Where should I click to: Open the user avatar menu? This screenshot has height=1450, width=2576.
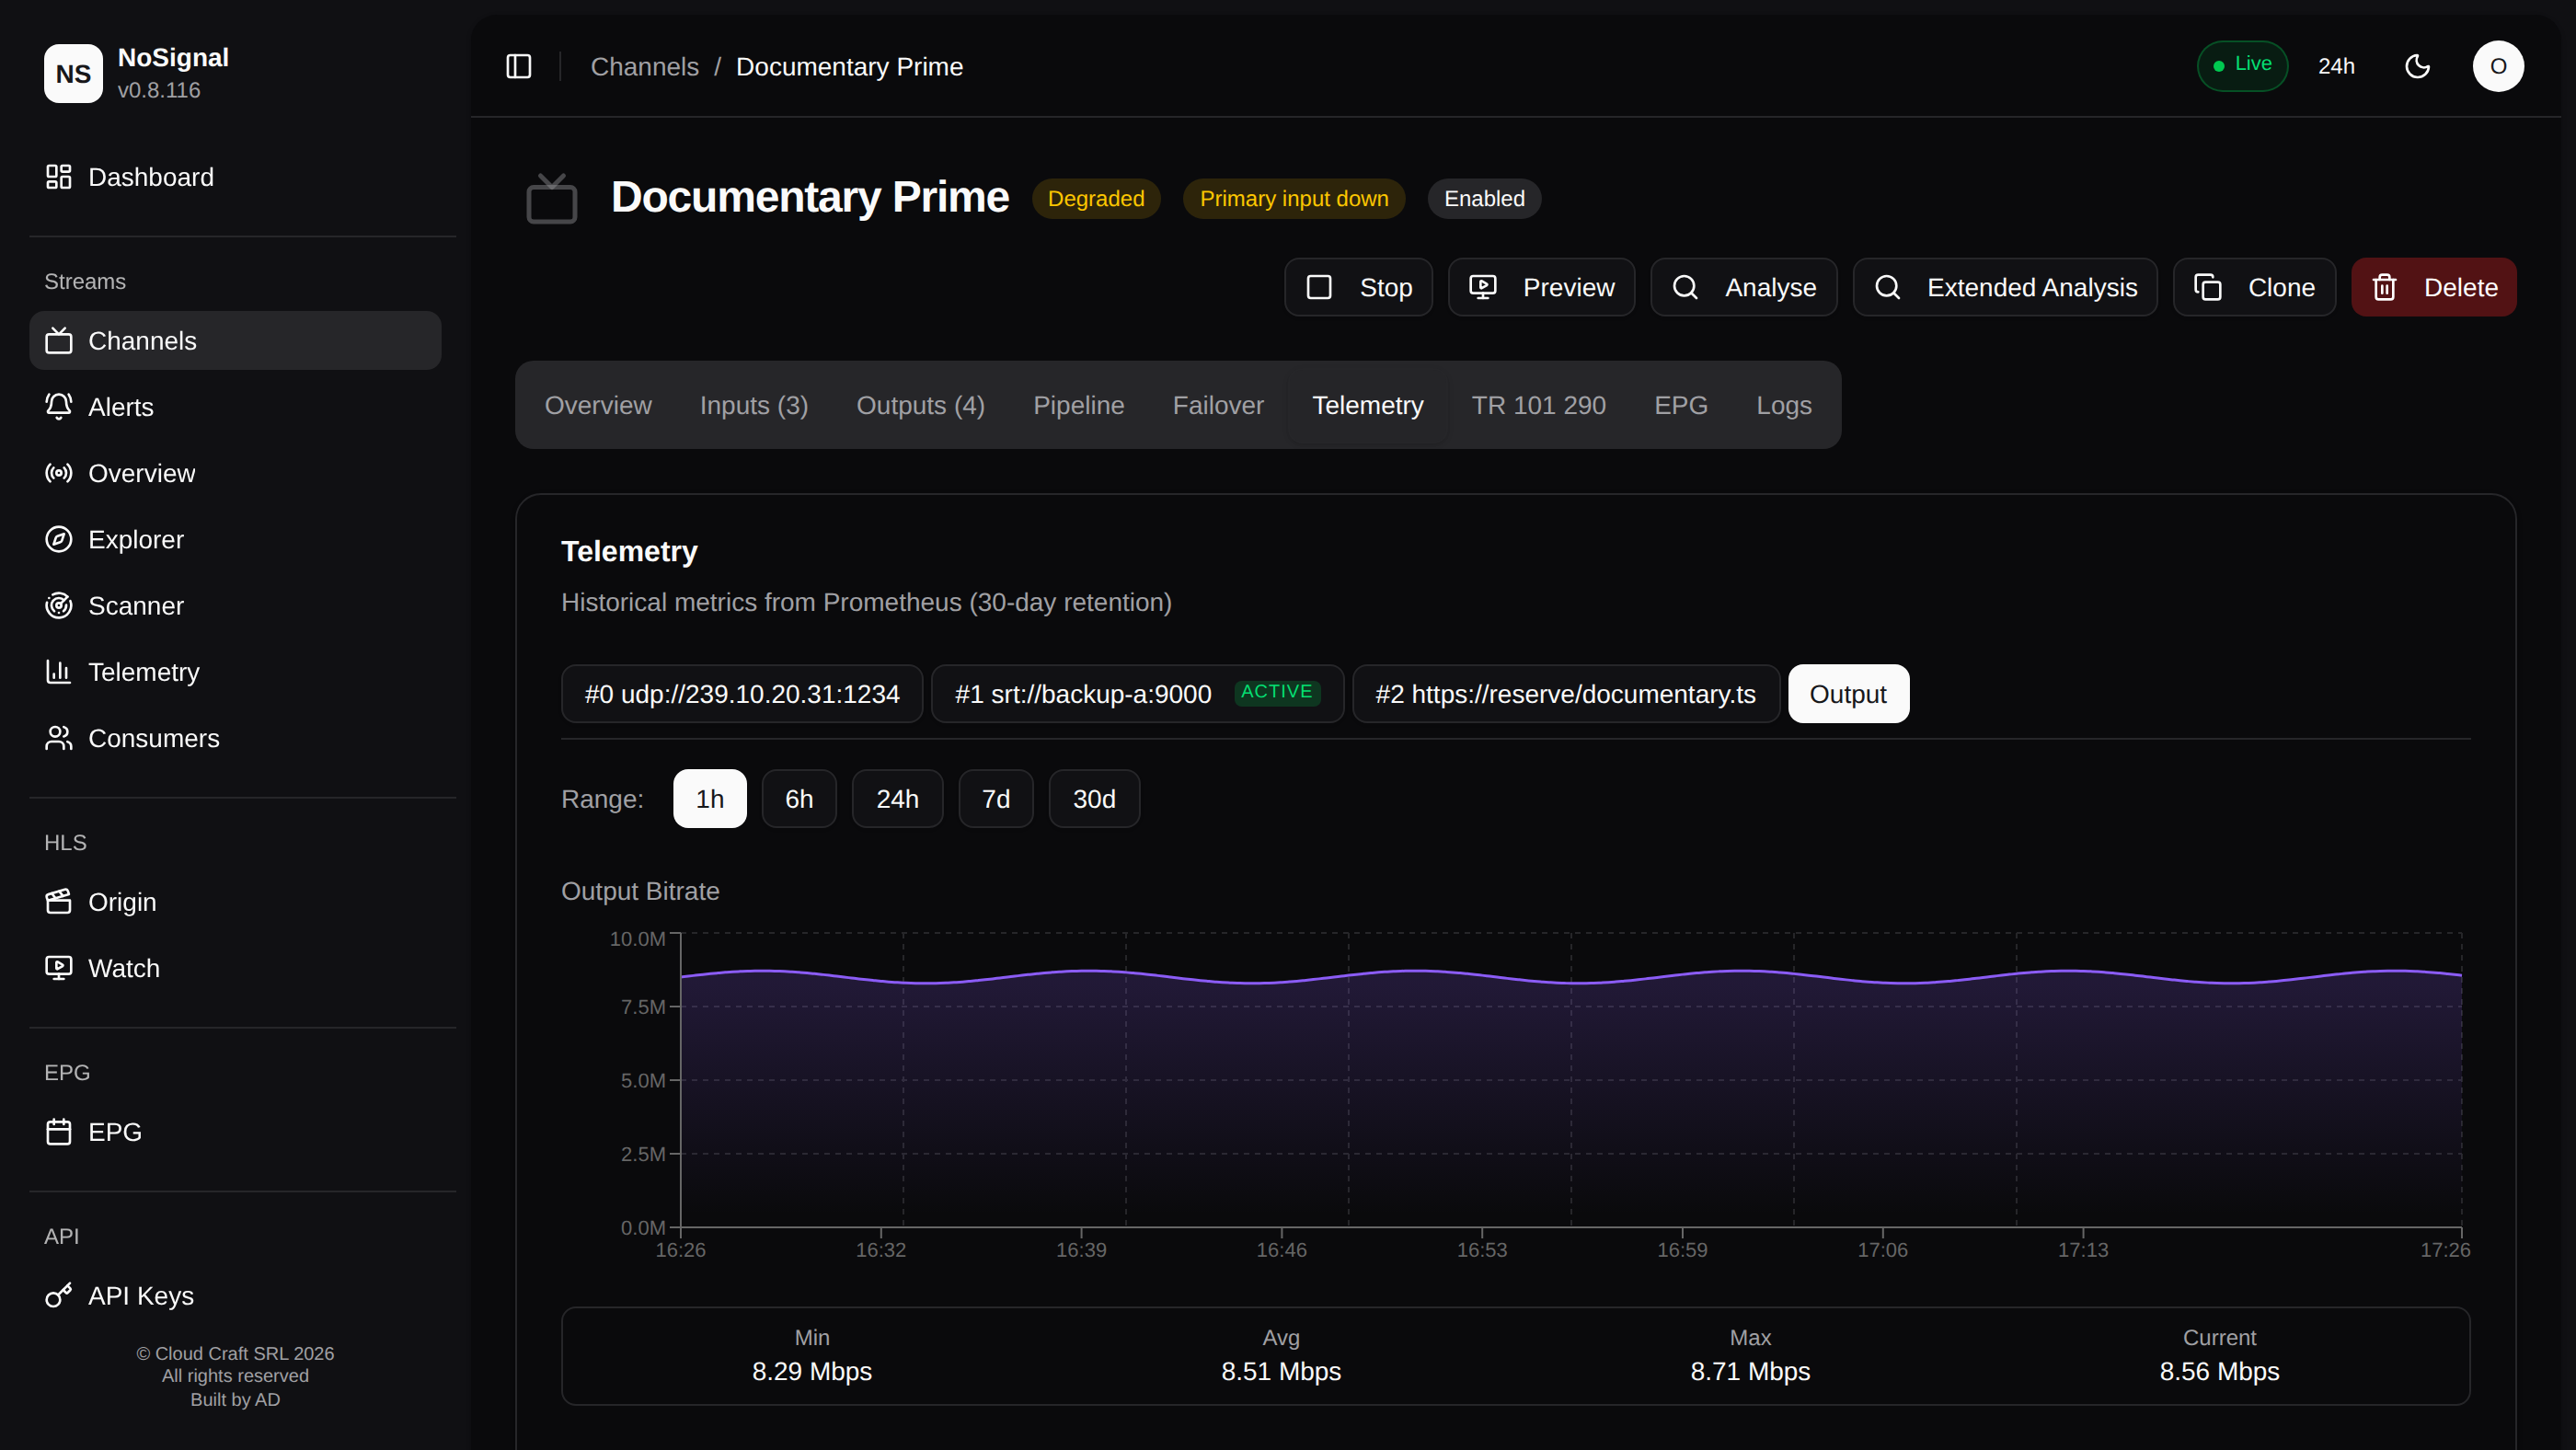[x=2498, y=66]
